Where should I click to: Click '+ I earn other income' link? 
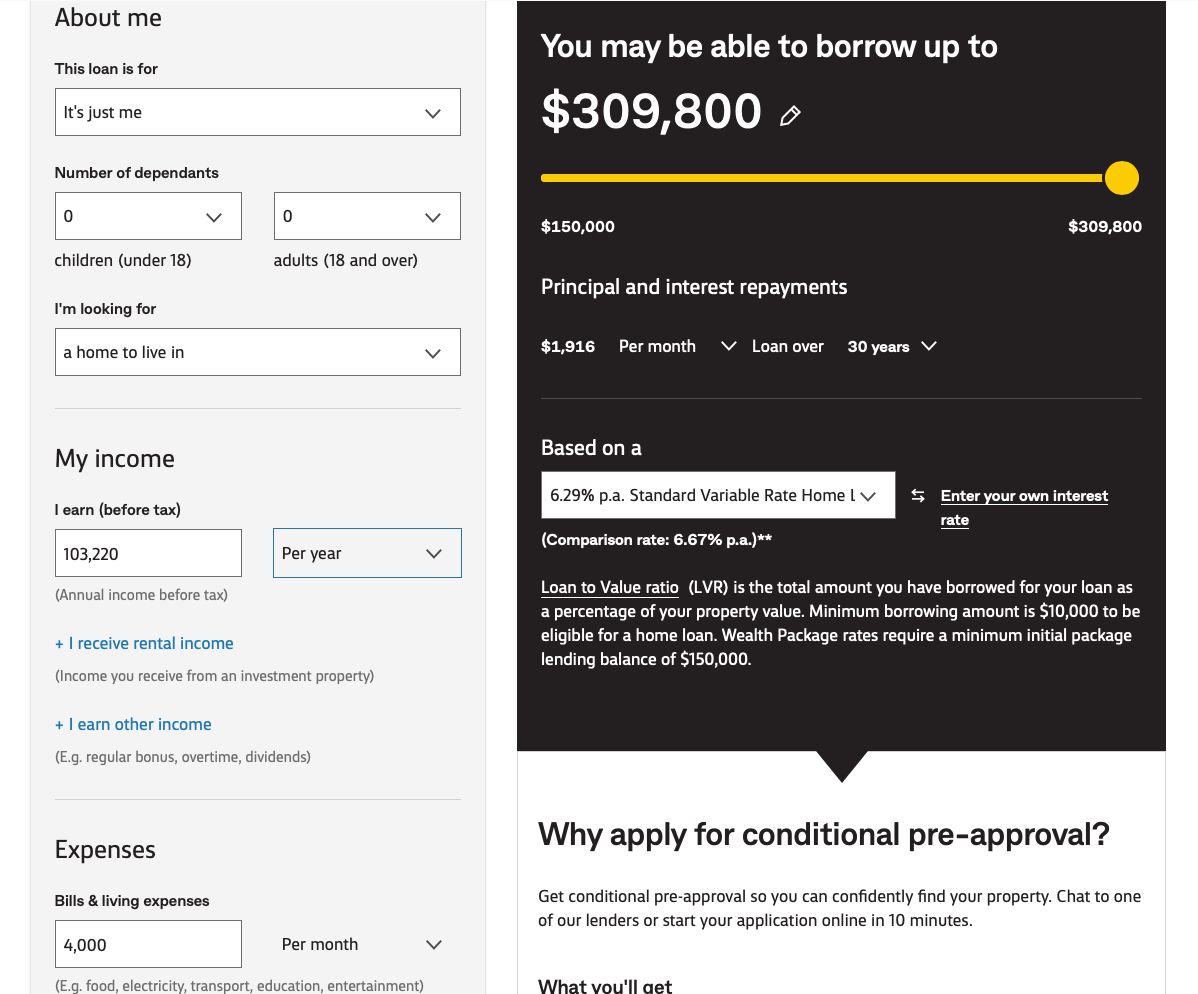click(x=133, y=724)
